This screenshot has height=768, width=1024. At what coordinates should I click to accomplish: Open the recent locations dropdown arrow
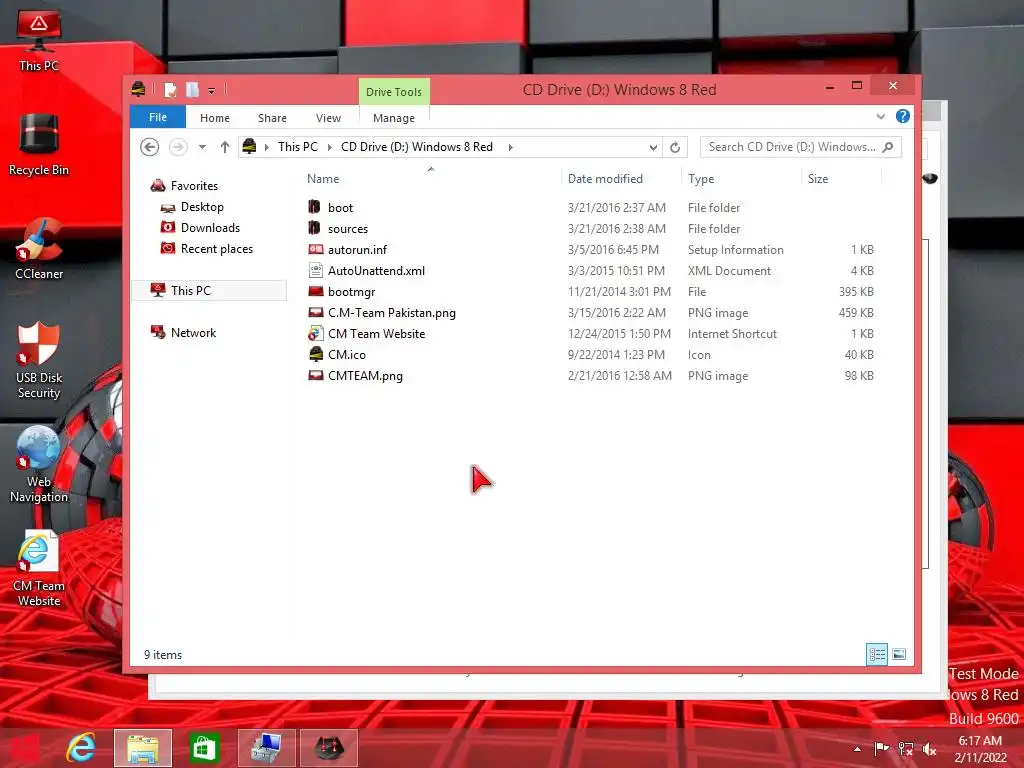tap(202, 147)
